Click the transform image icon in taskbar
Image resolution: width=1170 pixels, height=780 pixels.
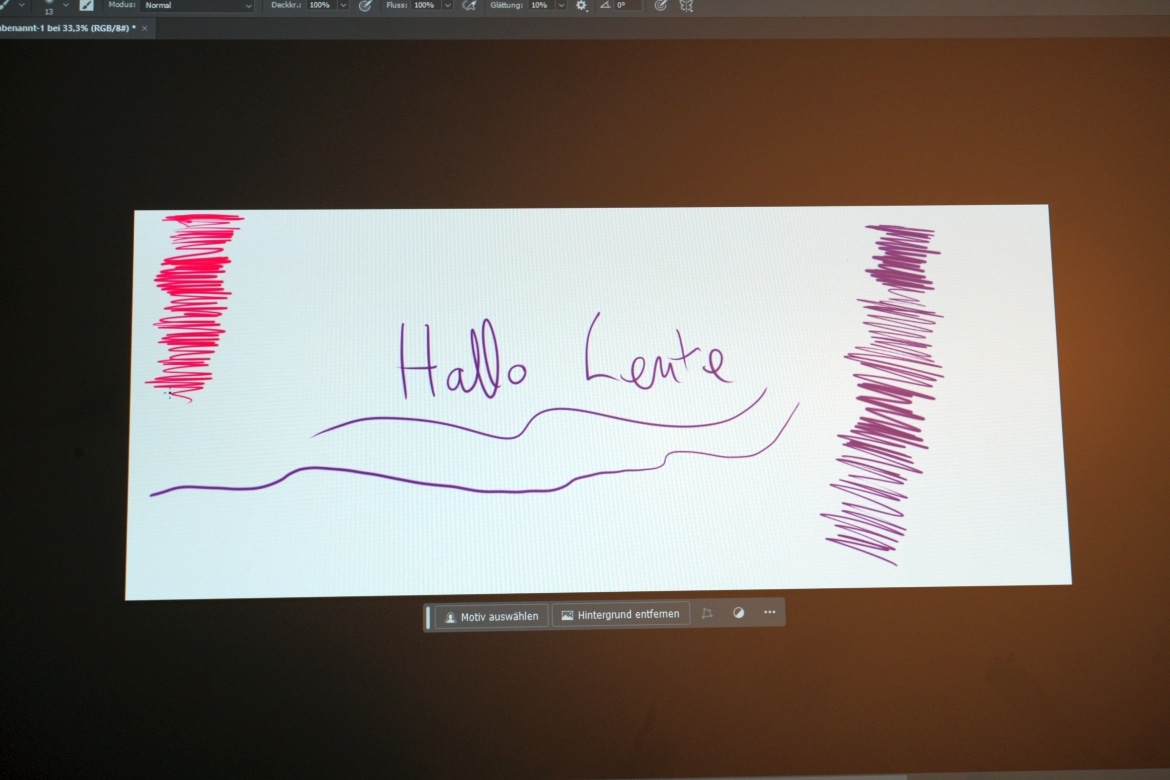point(707,613)
